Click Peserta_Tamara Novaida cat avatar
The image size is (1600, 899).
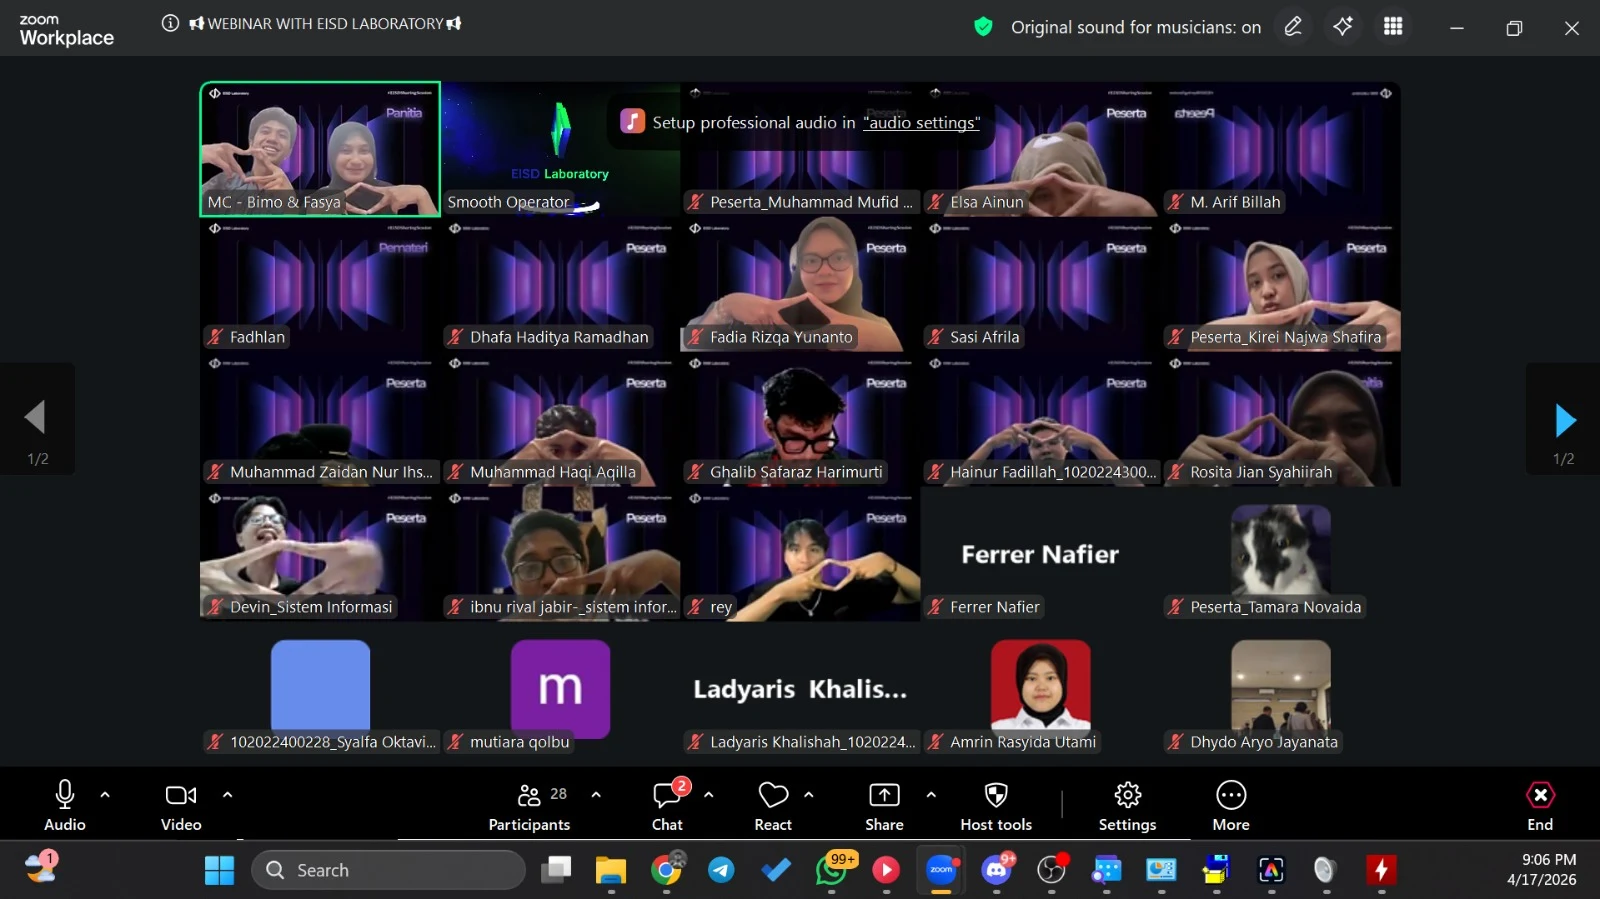pyautogui.click(x=1281, y=550)
